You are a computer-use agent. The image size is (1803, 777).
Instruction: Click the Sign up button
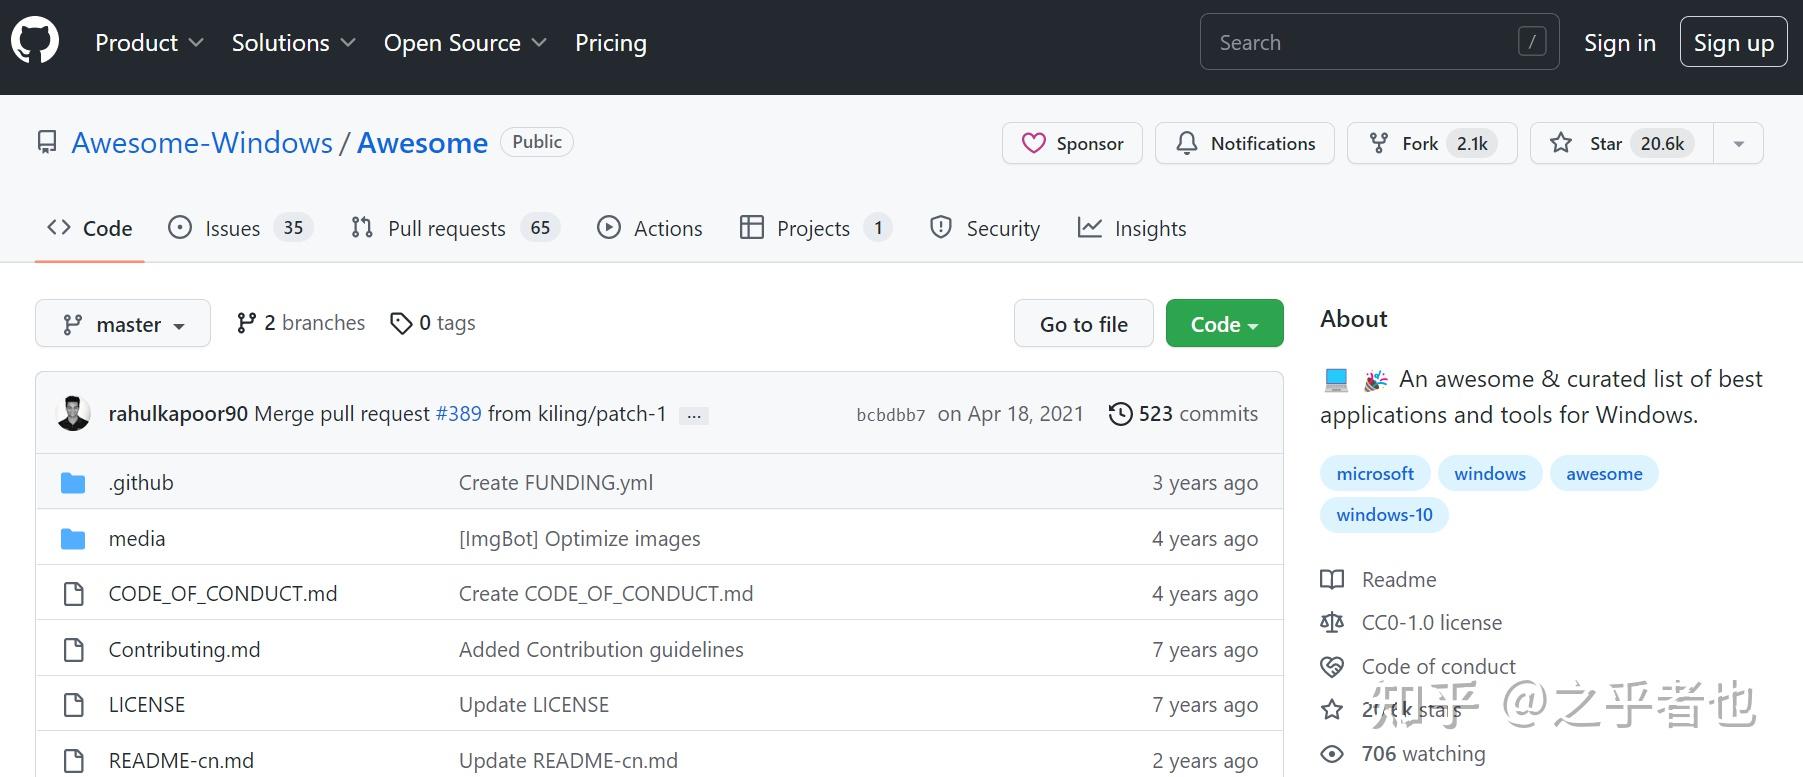point(1733,43)
